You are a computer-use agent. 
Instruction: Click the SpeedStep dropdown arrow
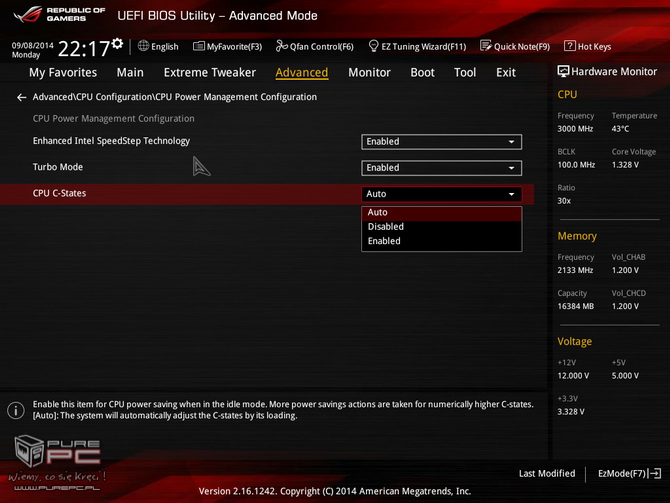point(511,142)
